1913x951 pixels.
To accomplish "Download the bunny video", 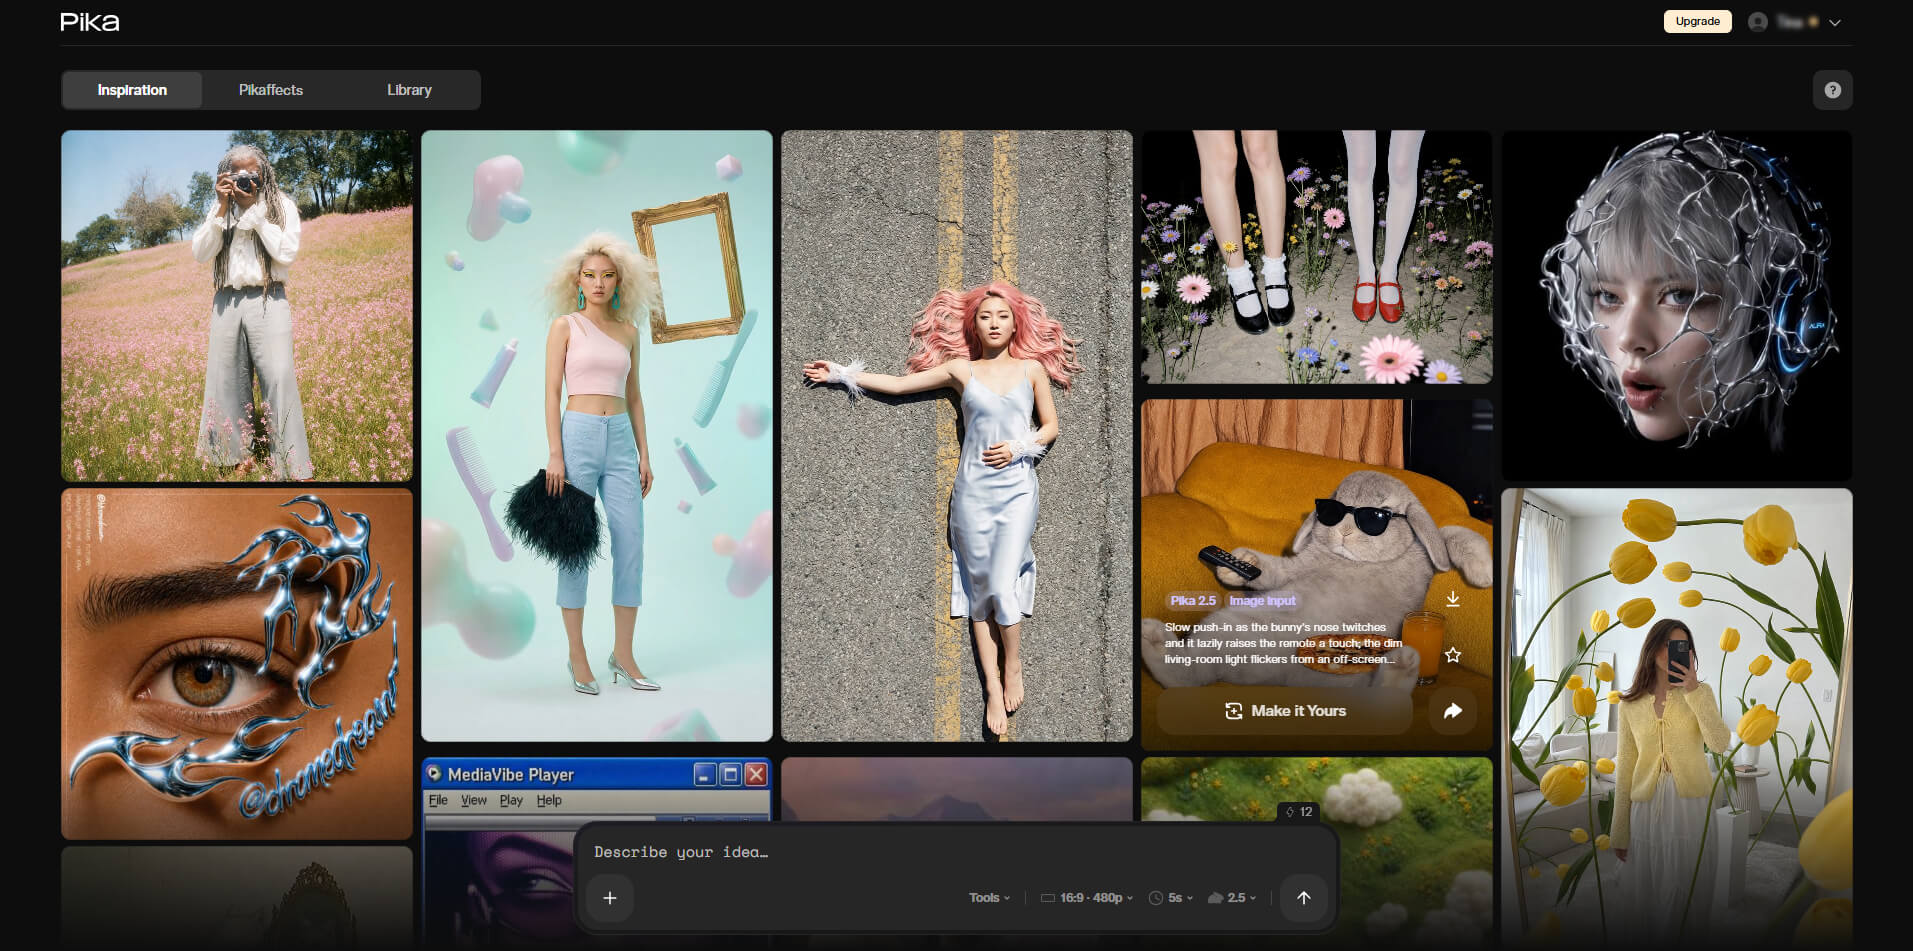I will pos(1453,599).
